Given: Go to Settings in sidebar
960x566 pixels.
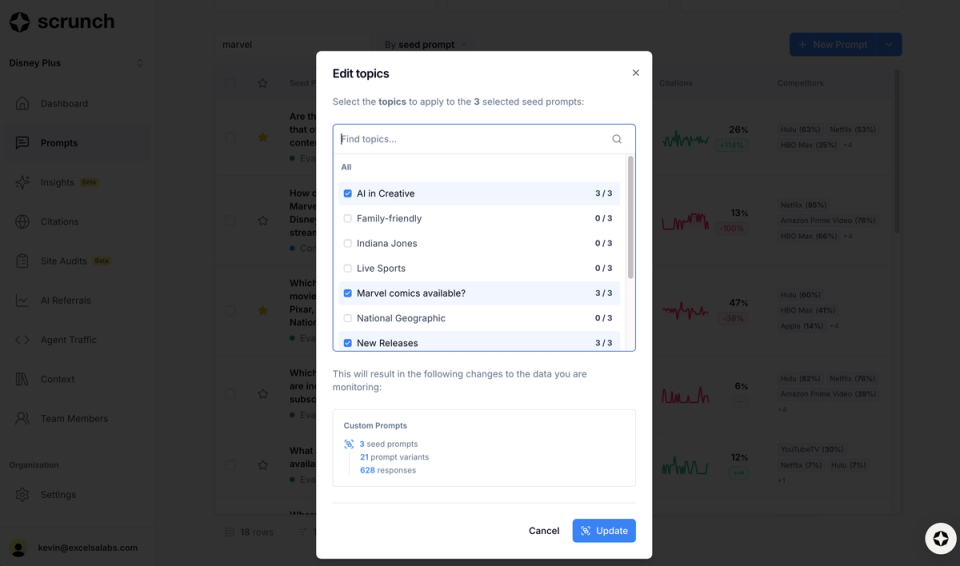Looking at the screenshot, I should pos(58,495).
